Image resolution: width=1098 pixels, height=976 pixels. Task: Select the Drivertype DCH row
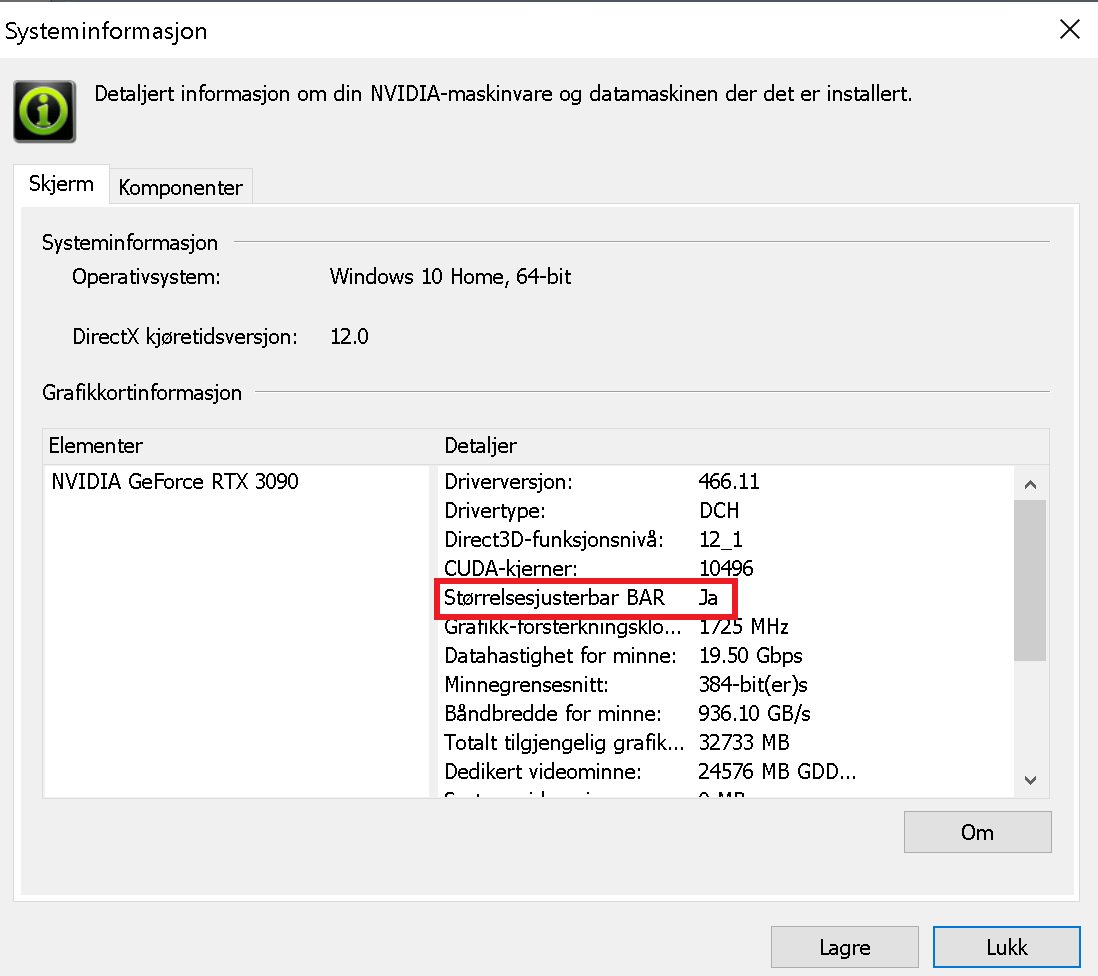pyautogui.click(x=726, y=510)
